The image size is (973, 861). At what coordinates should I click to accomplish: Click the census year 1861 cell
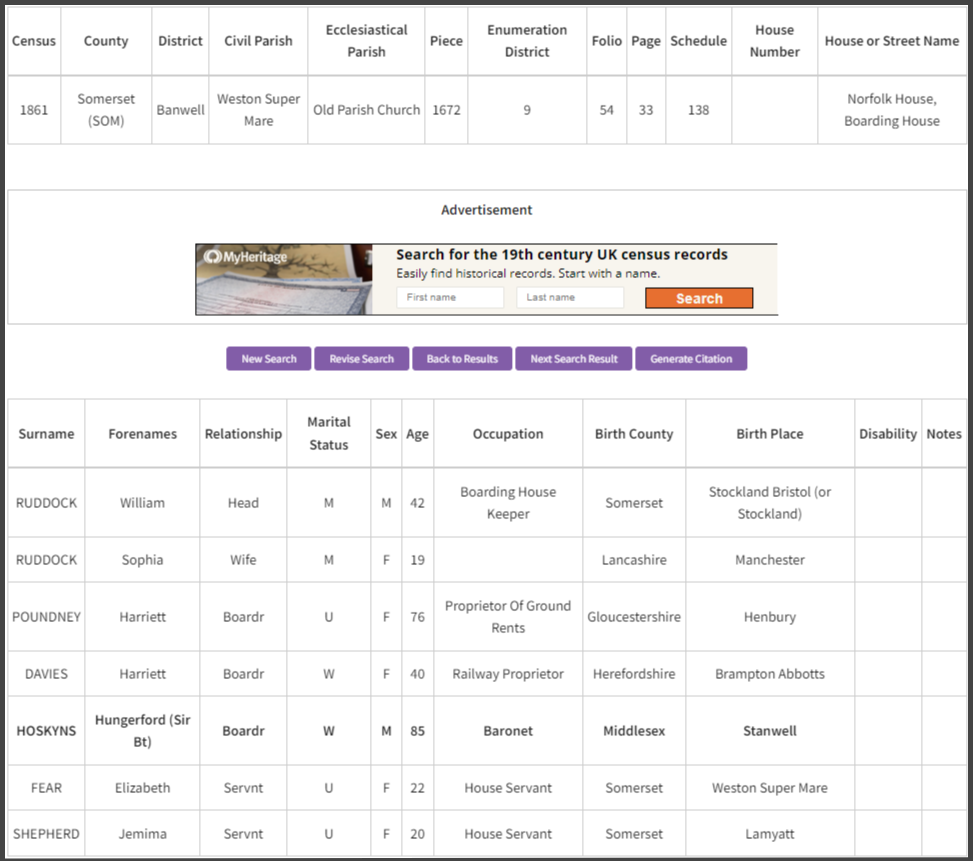34,110
